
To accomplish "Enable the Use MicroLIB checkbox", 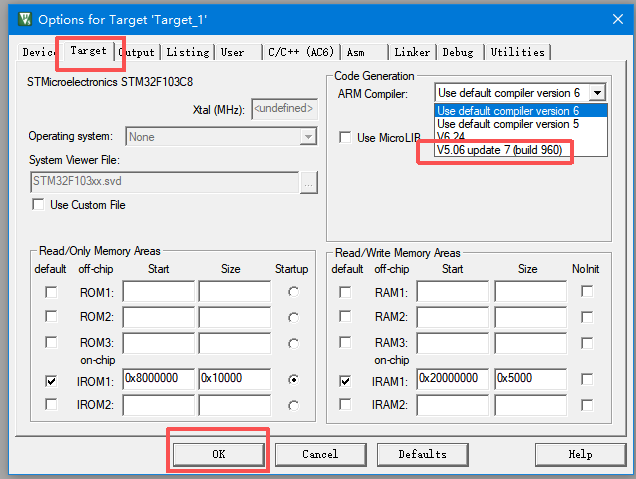I will 345,137.
